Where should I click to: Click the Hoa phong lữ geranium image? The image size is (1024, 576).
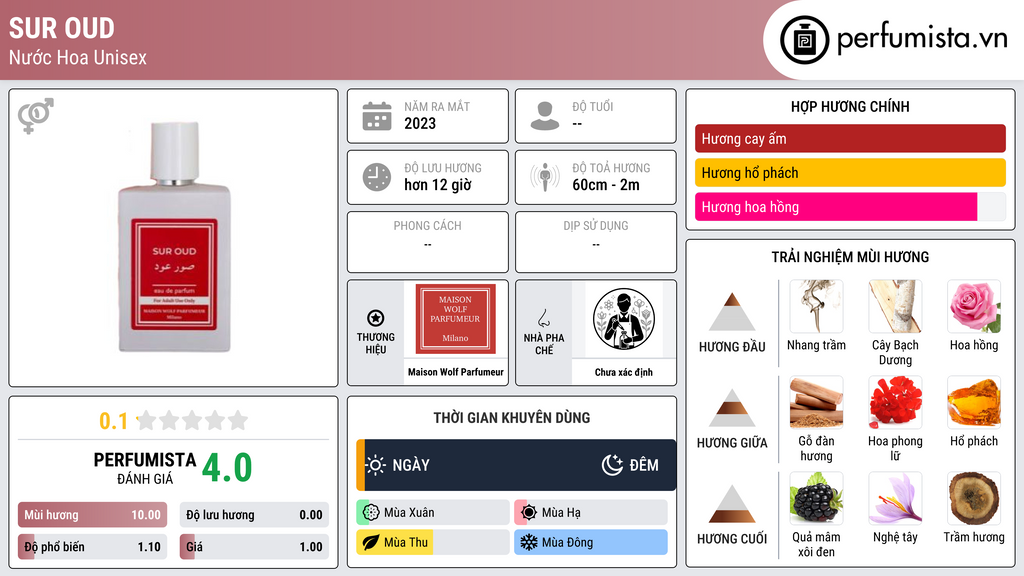(x=895, y=402)
